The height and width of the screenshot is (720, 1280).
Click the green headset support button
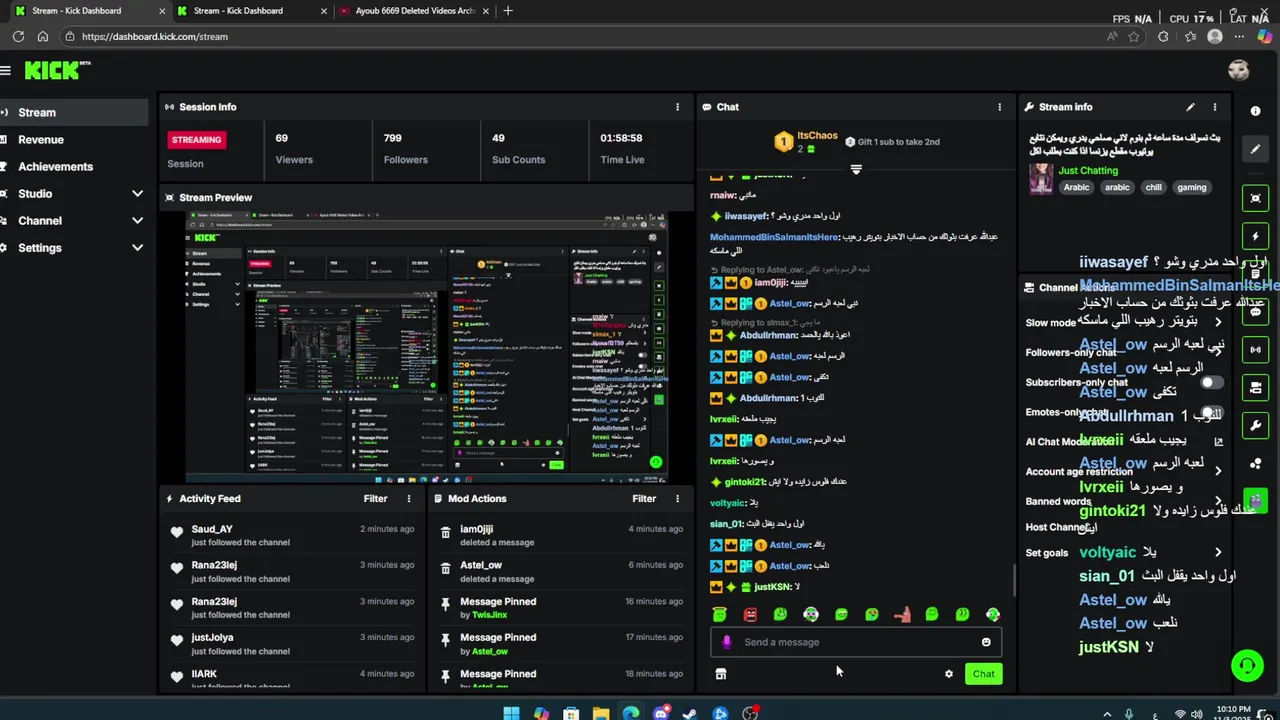tap(1246, 664)
